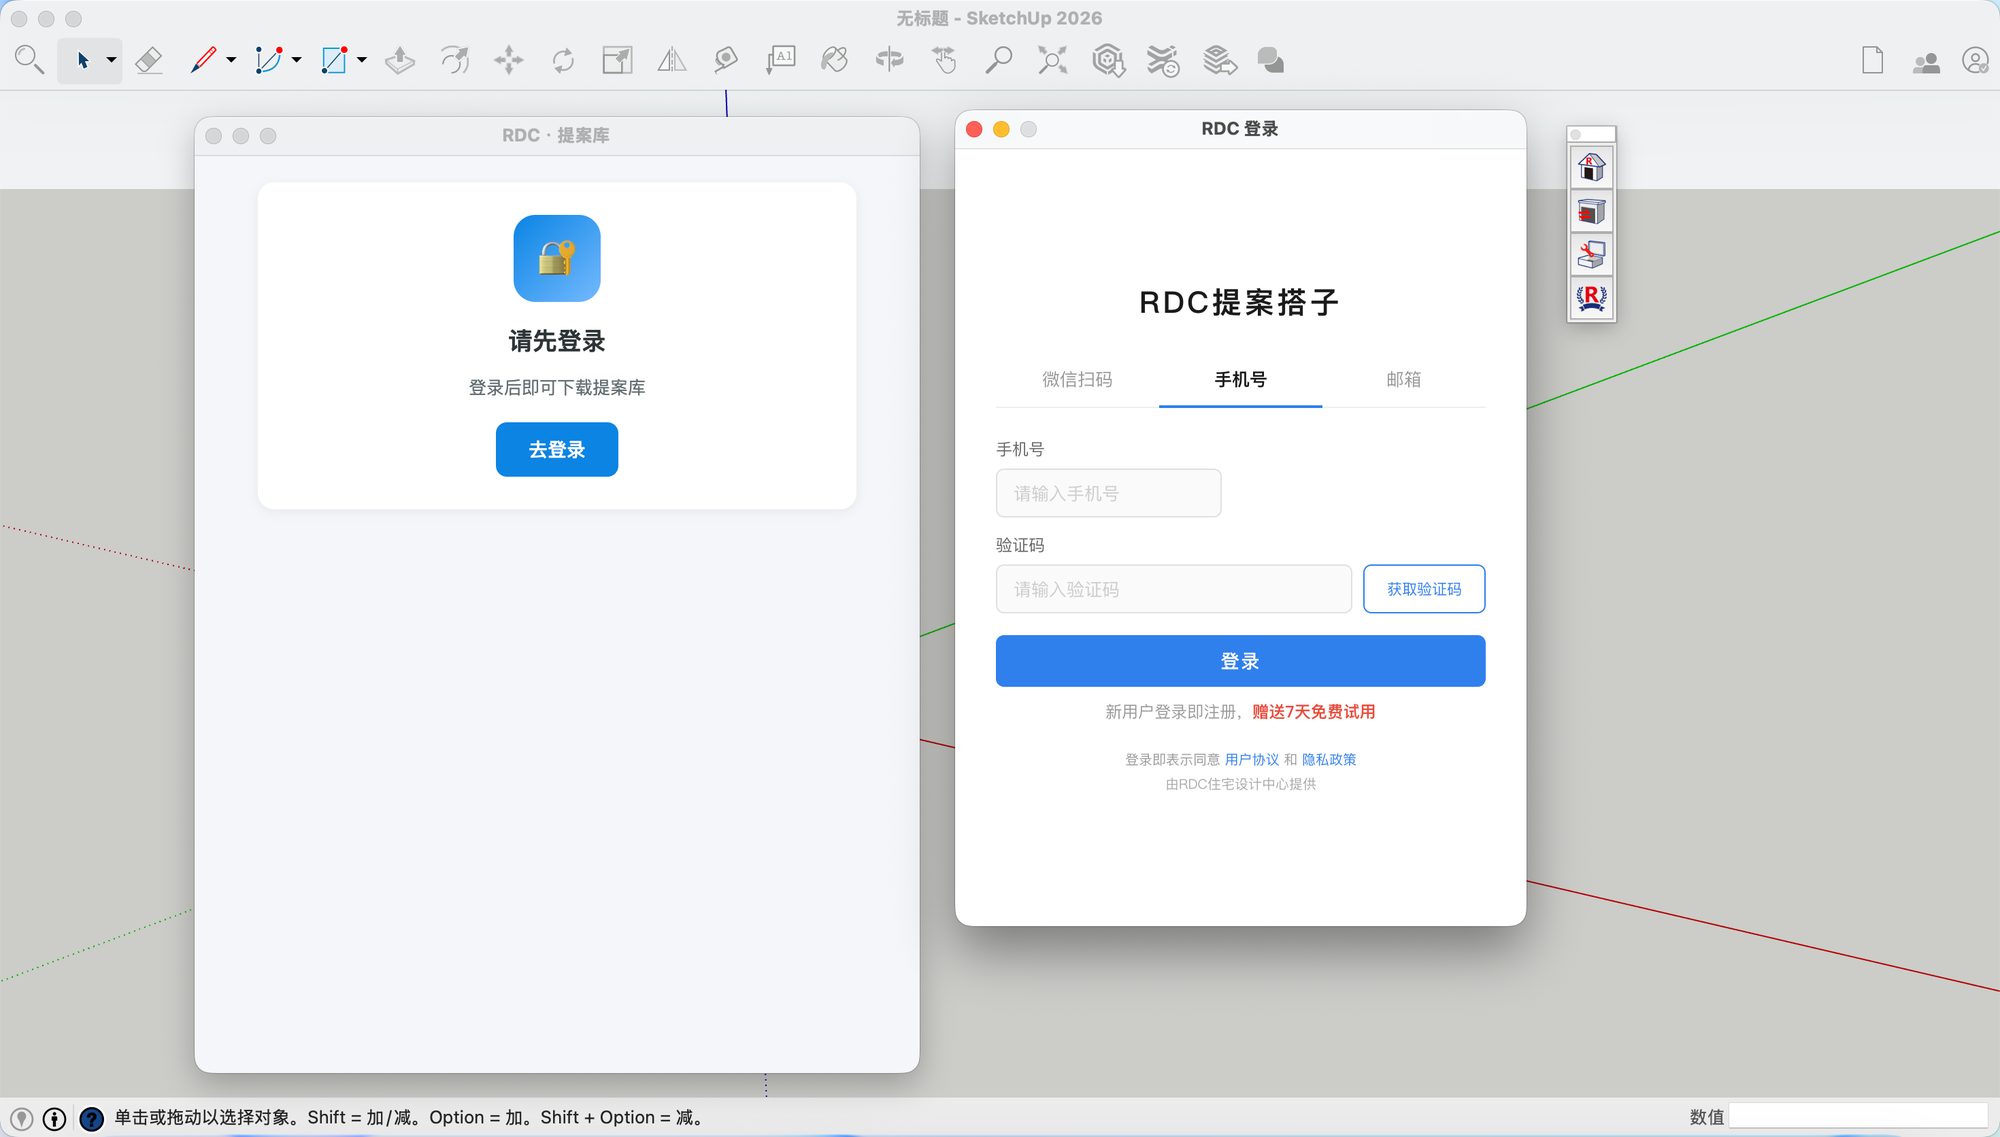Screen dimensions: 2000x1137
Task: Minimize the RDC 登录 window
Action: [x=1001, y=129]
